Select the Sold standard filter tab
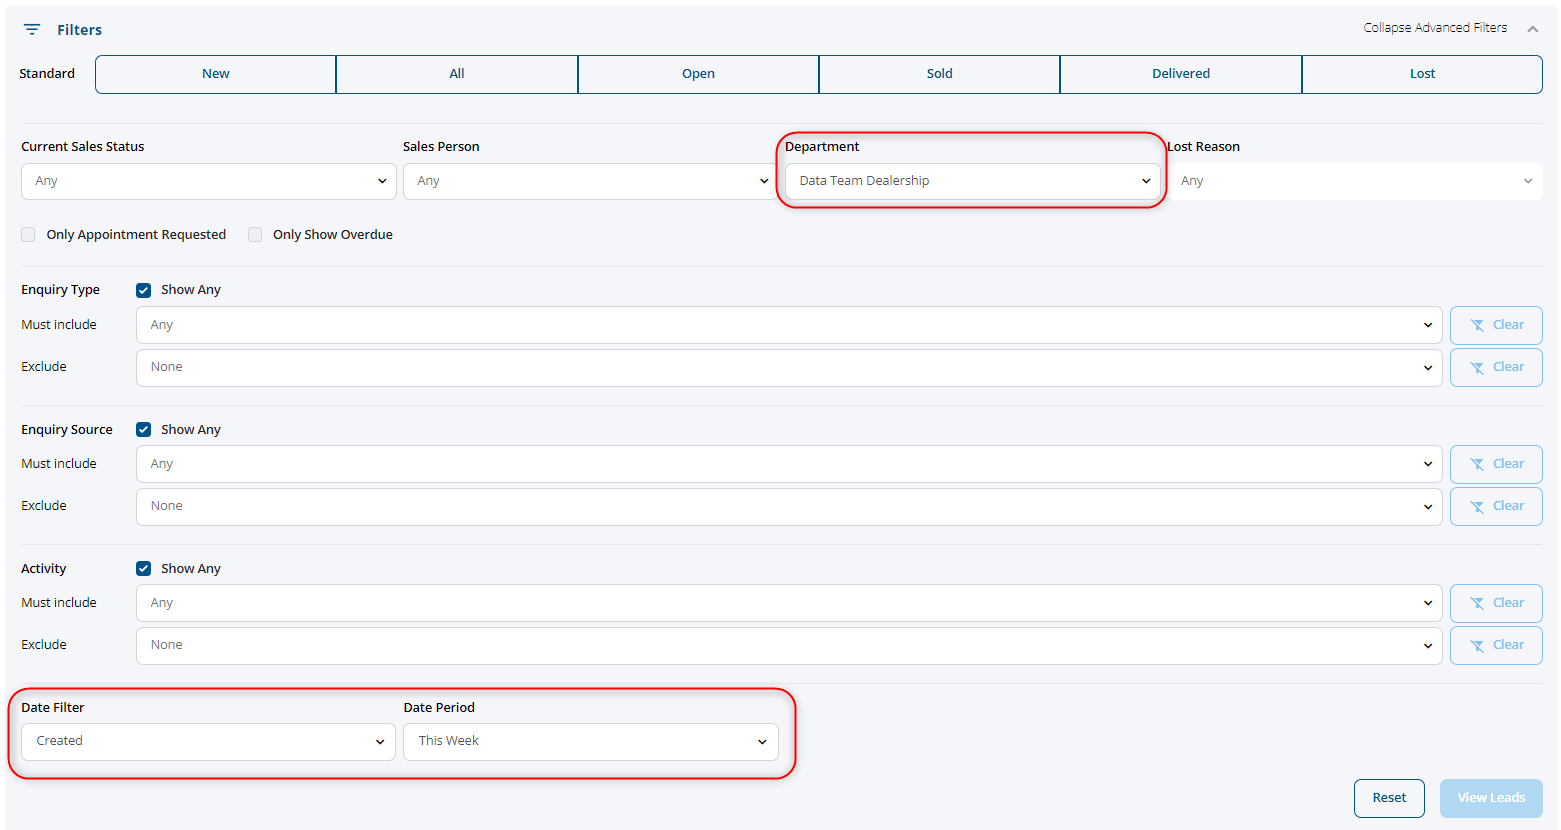1561x830 pixels. point(939,74)
